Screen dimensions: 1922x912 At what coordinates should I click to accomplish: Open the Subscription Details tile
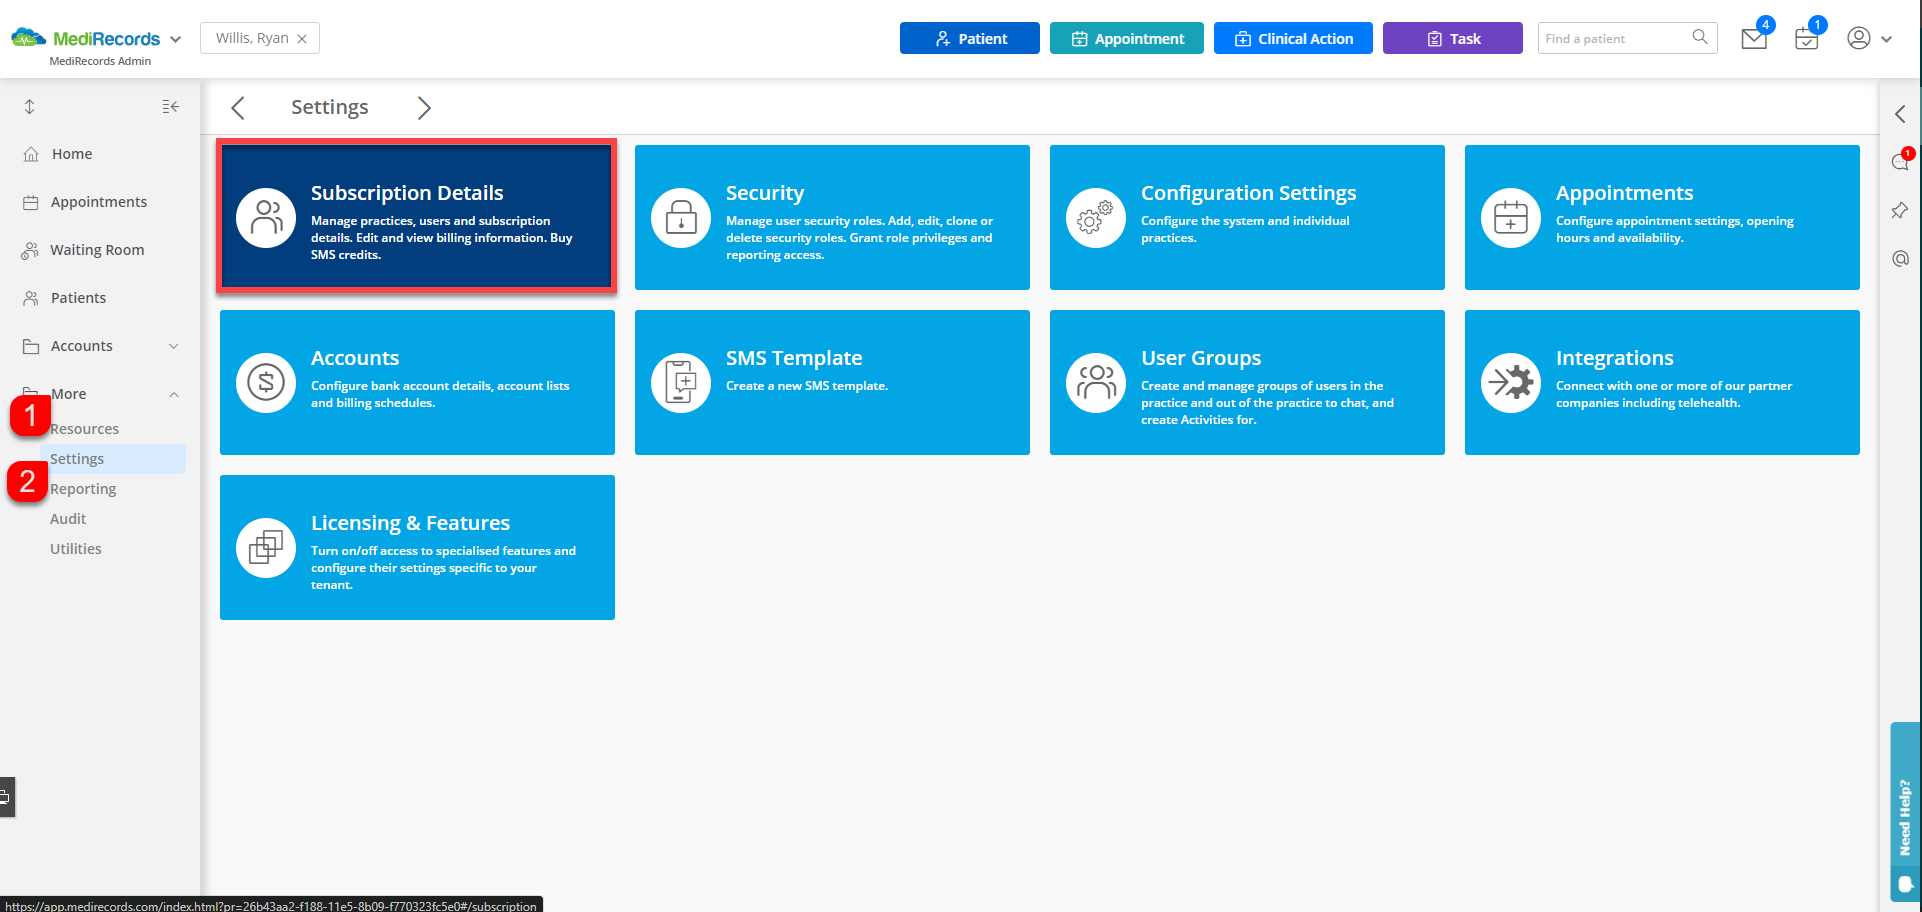tap(417, 217)
